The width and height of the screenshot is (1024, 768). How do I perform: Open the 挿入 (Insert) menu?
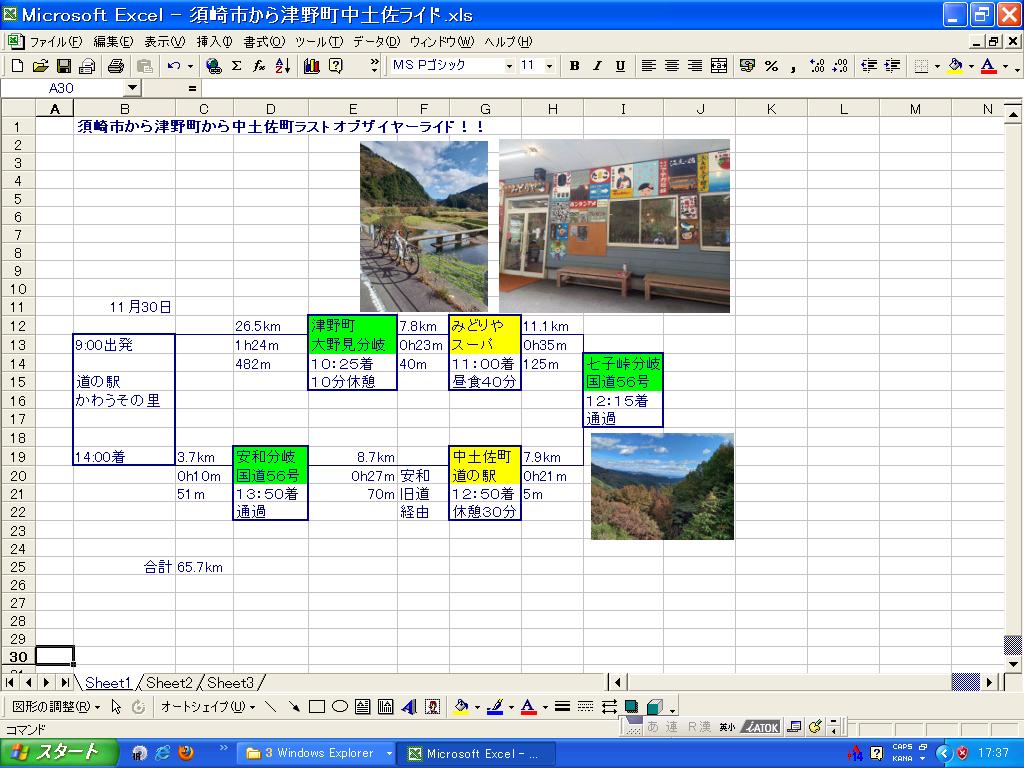(x=214, y=42)
